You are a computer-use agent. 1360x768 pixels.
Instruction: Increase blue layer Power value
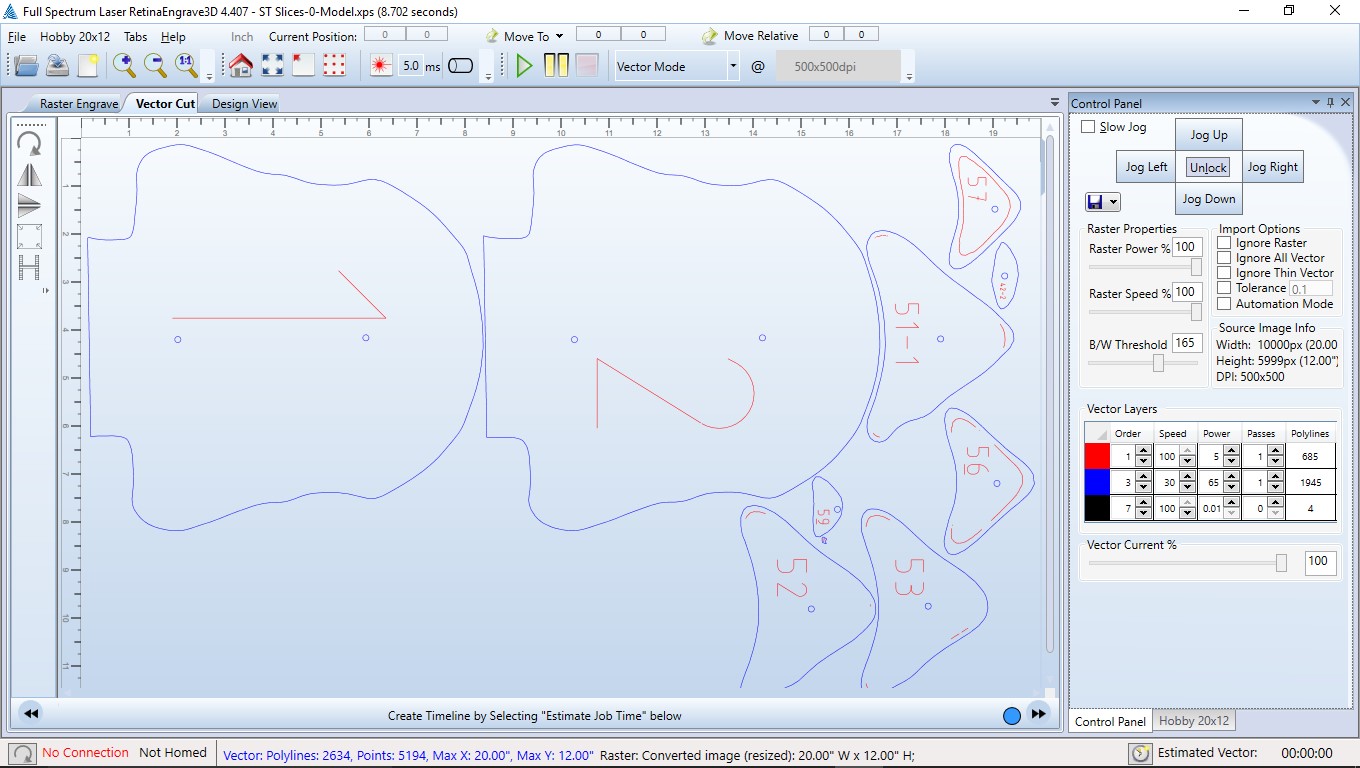[1232, 476]
